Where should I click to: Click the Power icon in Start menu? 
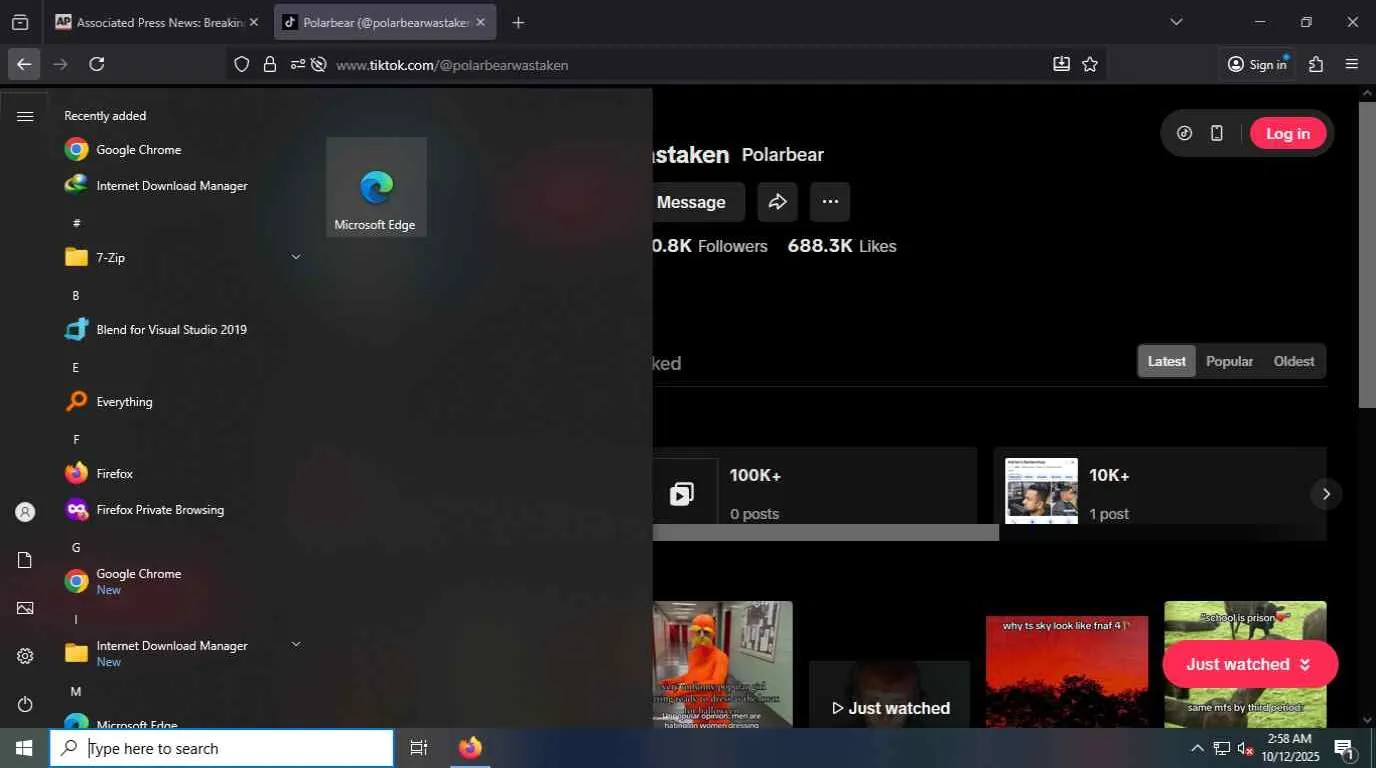25,704
